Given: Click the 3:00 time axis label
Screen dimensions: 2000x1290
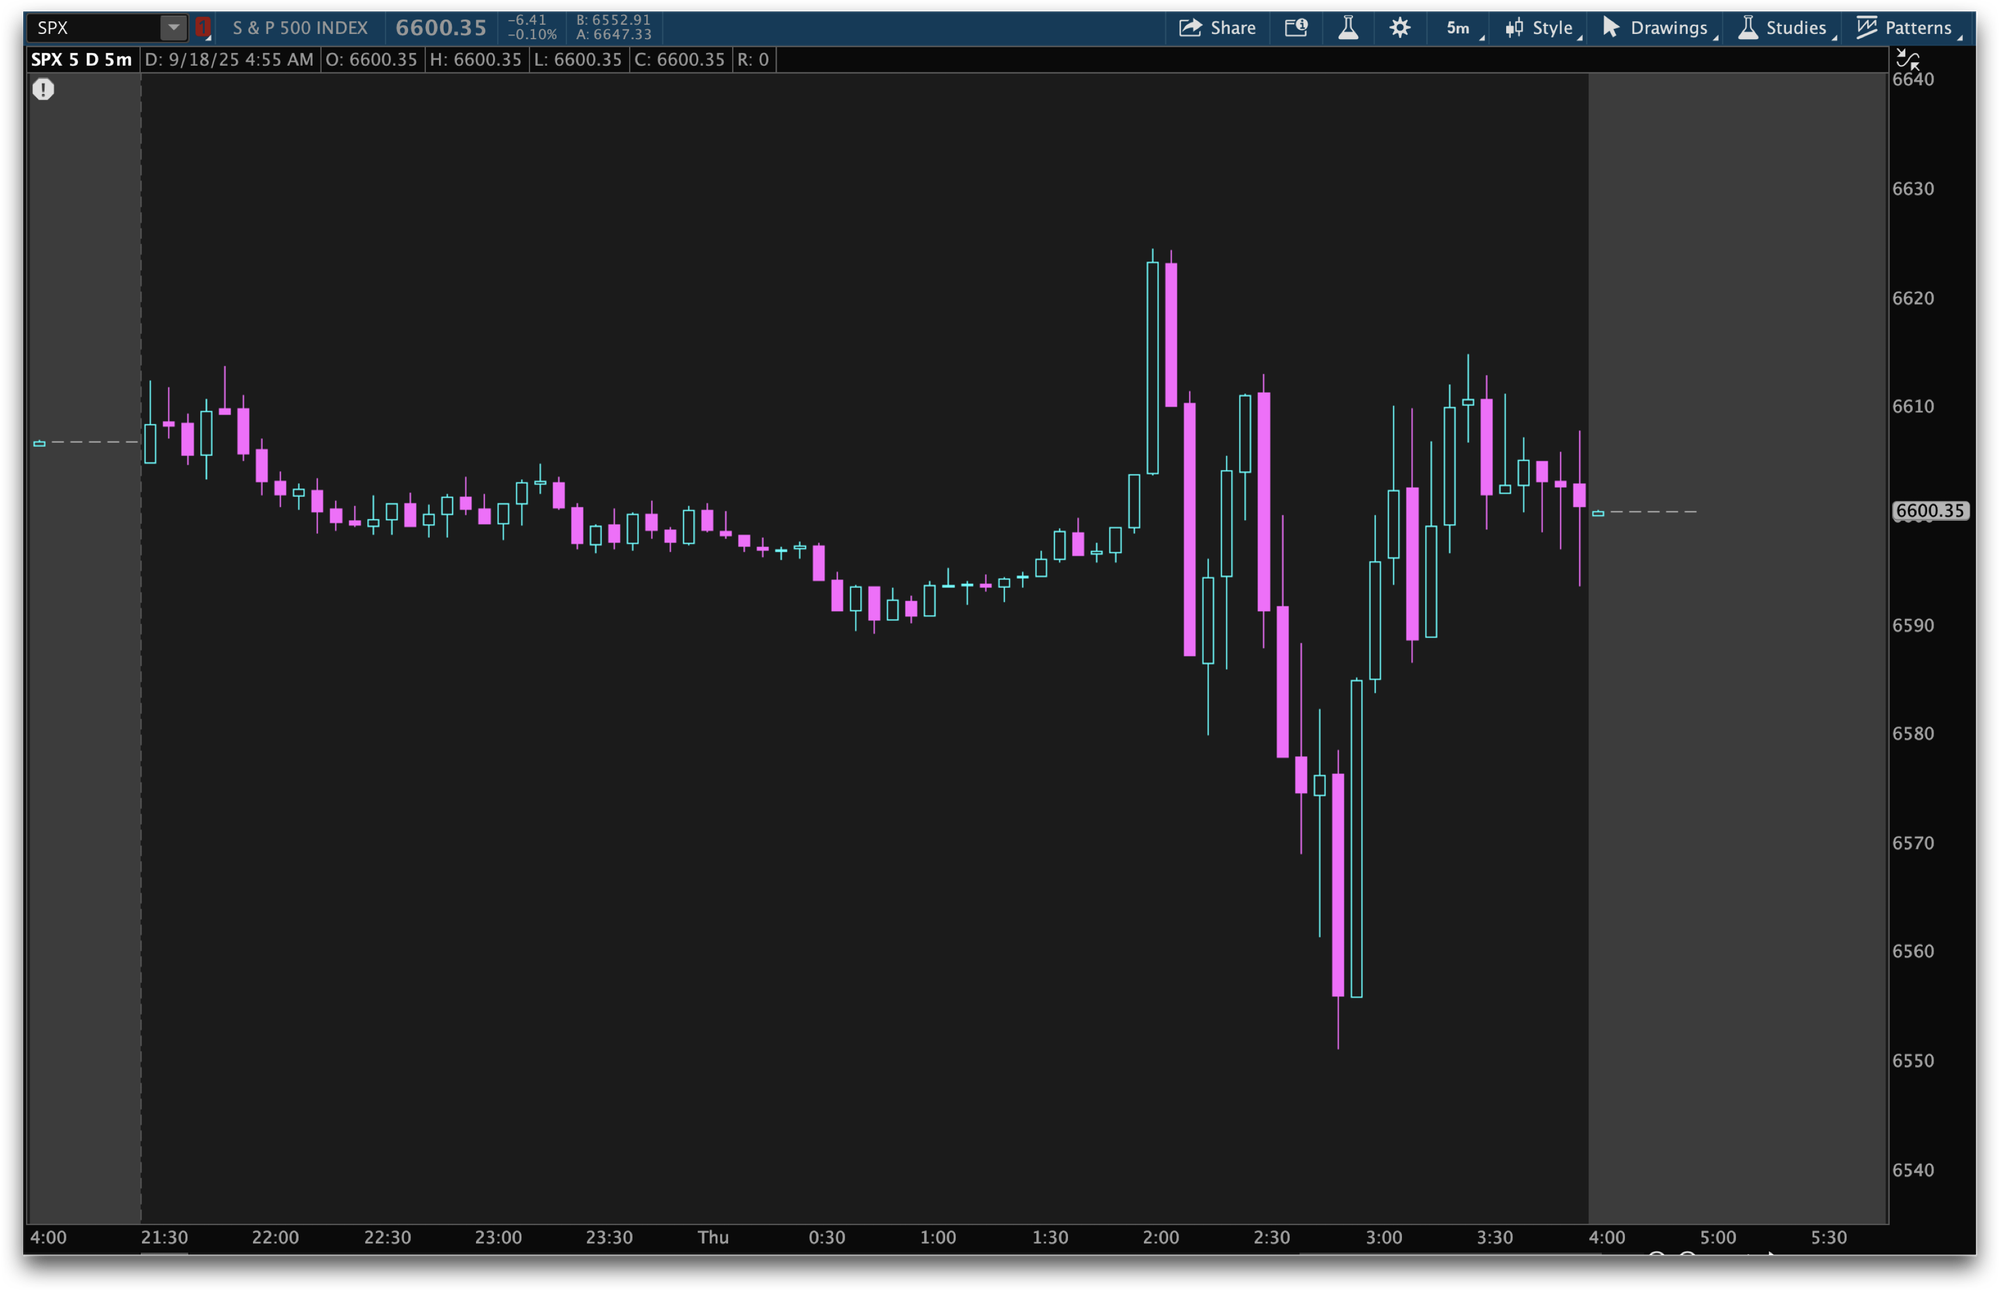Looking at the screenshot, I should (1384, 1237).
